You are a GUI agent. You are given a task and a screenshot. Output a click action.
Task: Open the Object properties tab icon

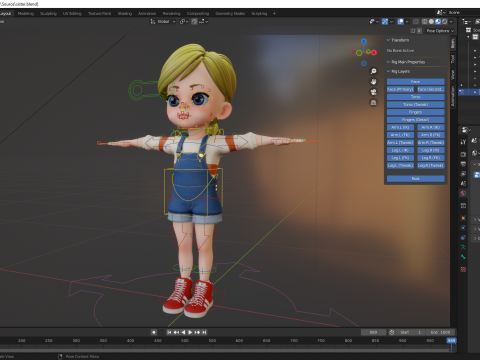click(x=463, y=218)
